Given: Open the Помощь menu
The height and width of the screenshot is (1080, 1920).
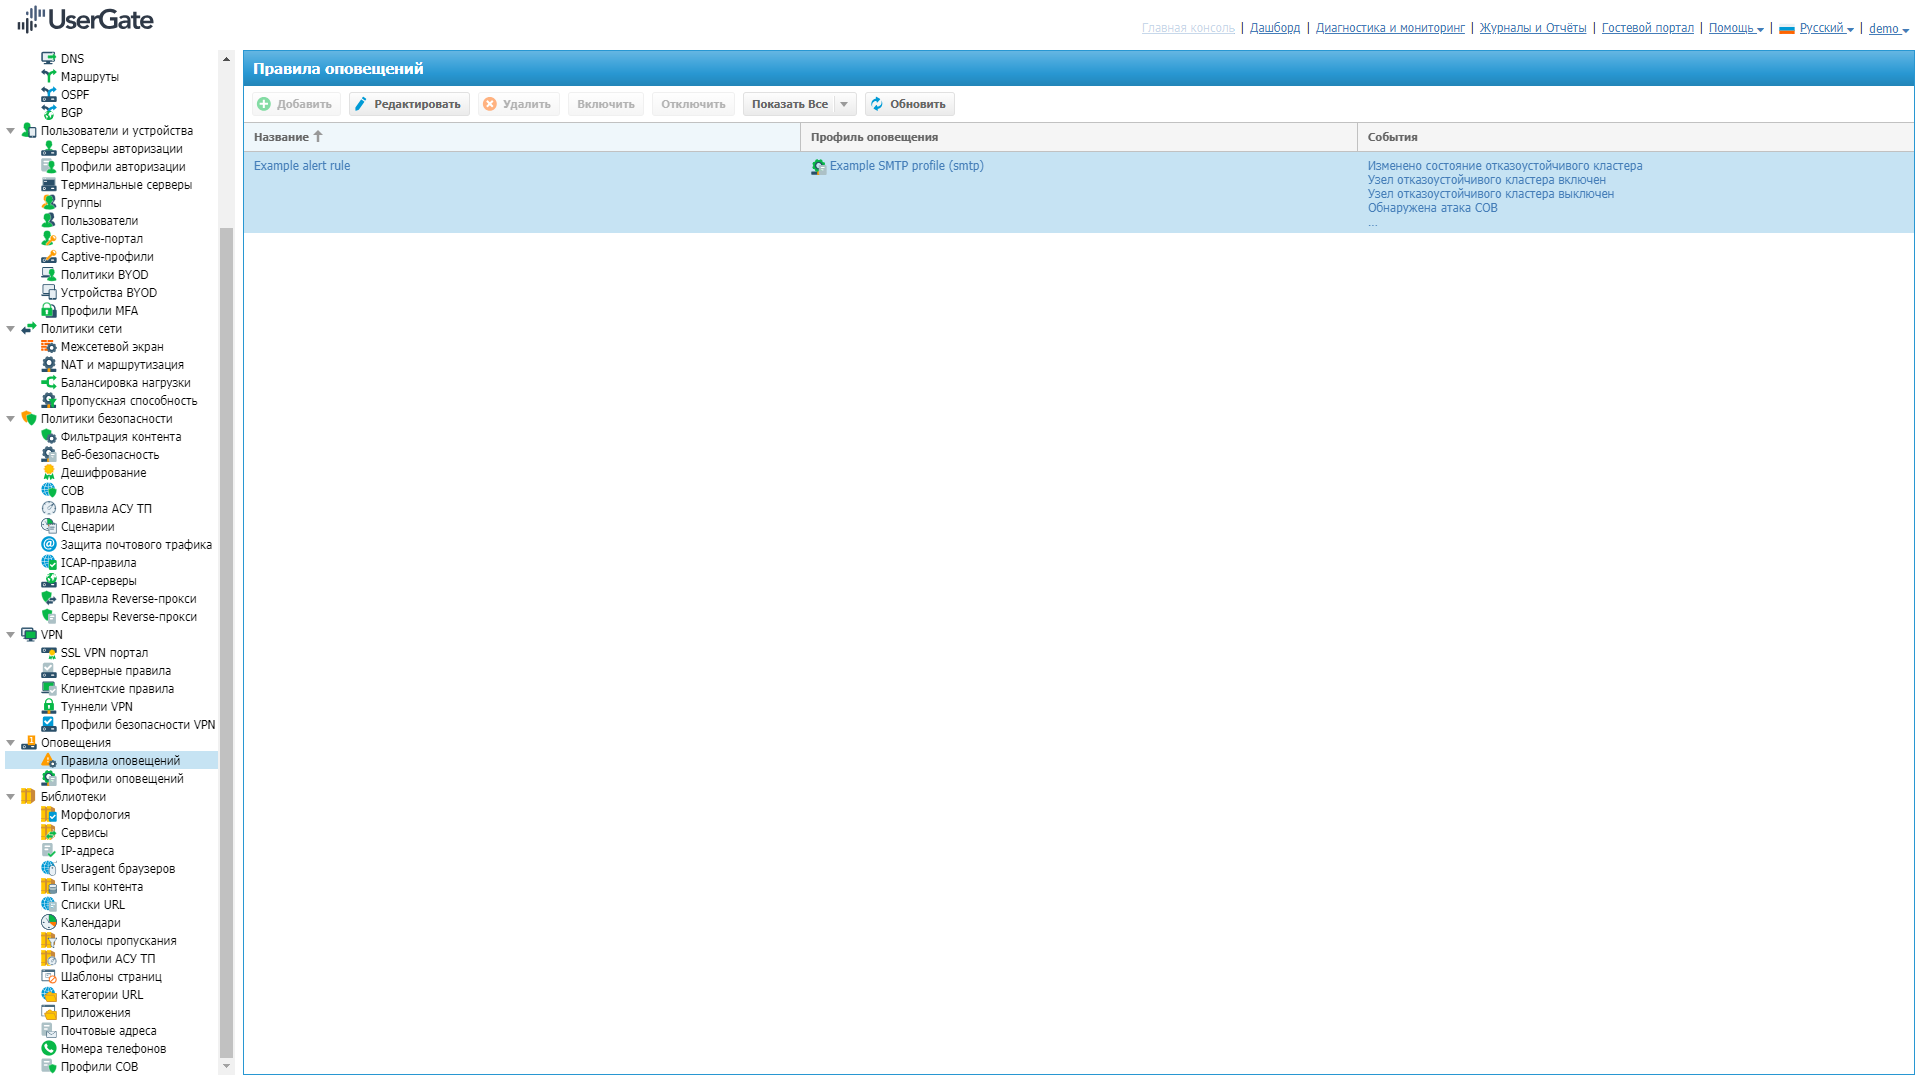Looking at the screenshot, I should (x=1735, y=28).
